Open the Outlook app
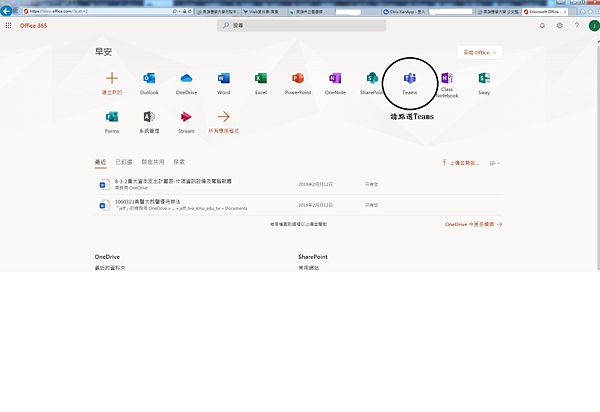This screenshot has height=412, width=600. coord(149,78)
